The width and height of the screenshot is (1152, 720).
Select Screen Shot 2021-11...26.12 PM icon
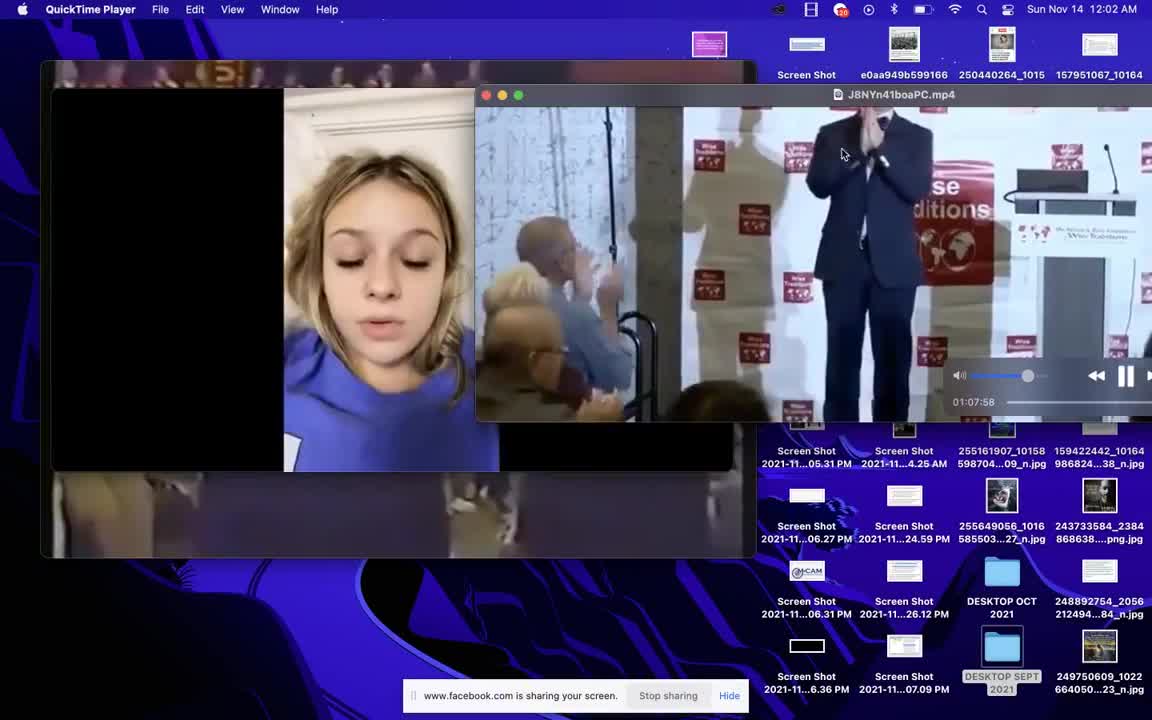pos(904,571)
